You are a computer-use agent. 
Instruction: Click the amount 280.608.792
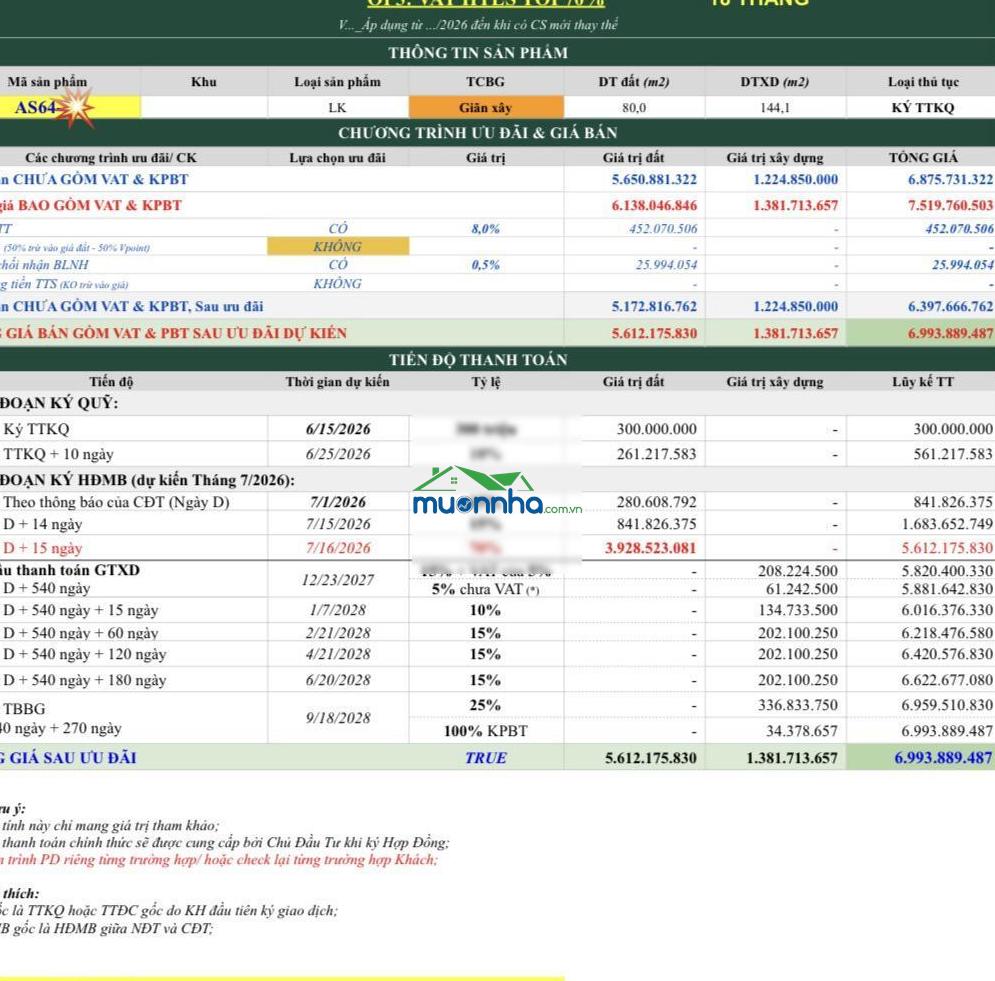656,502
